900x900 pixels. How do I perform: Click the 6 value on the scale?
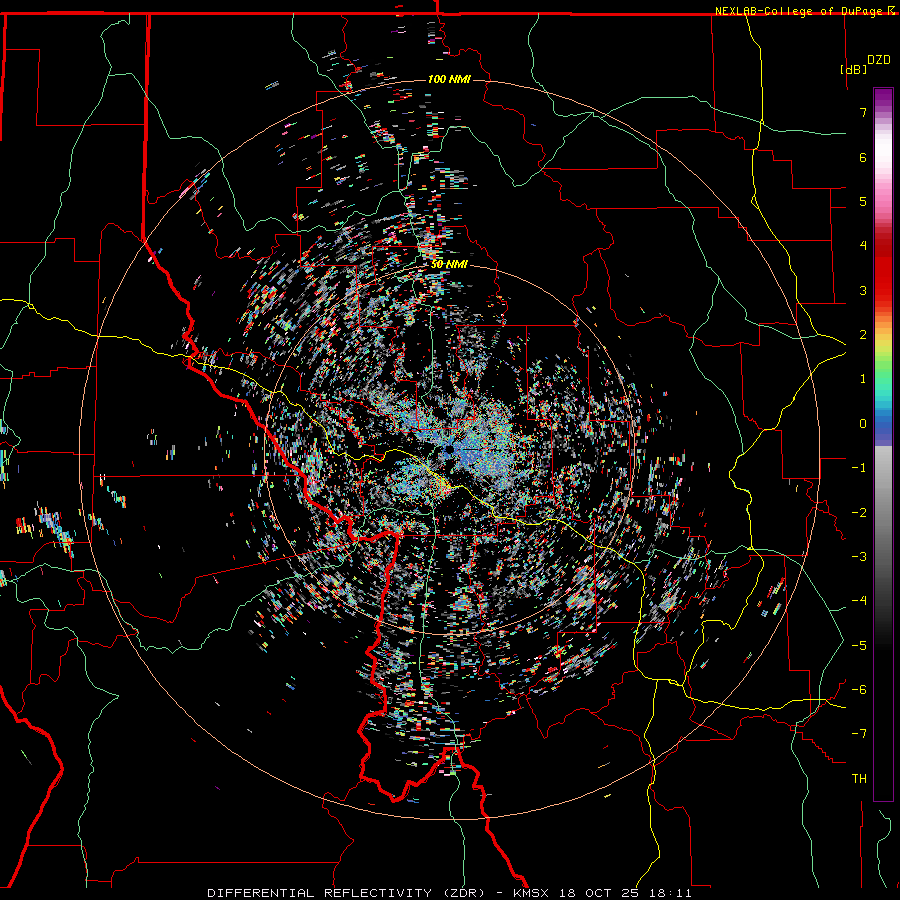[863, 157]
